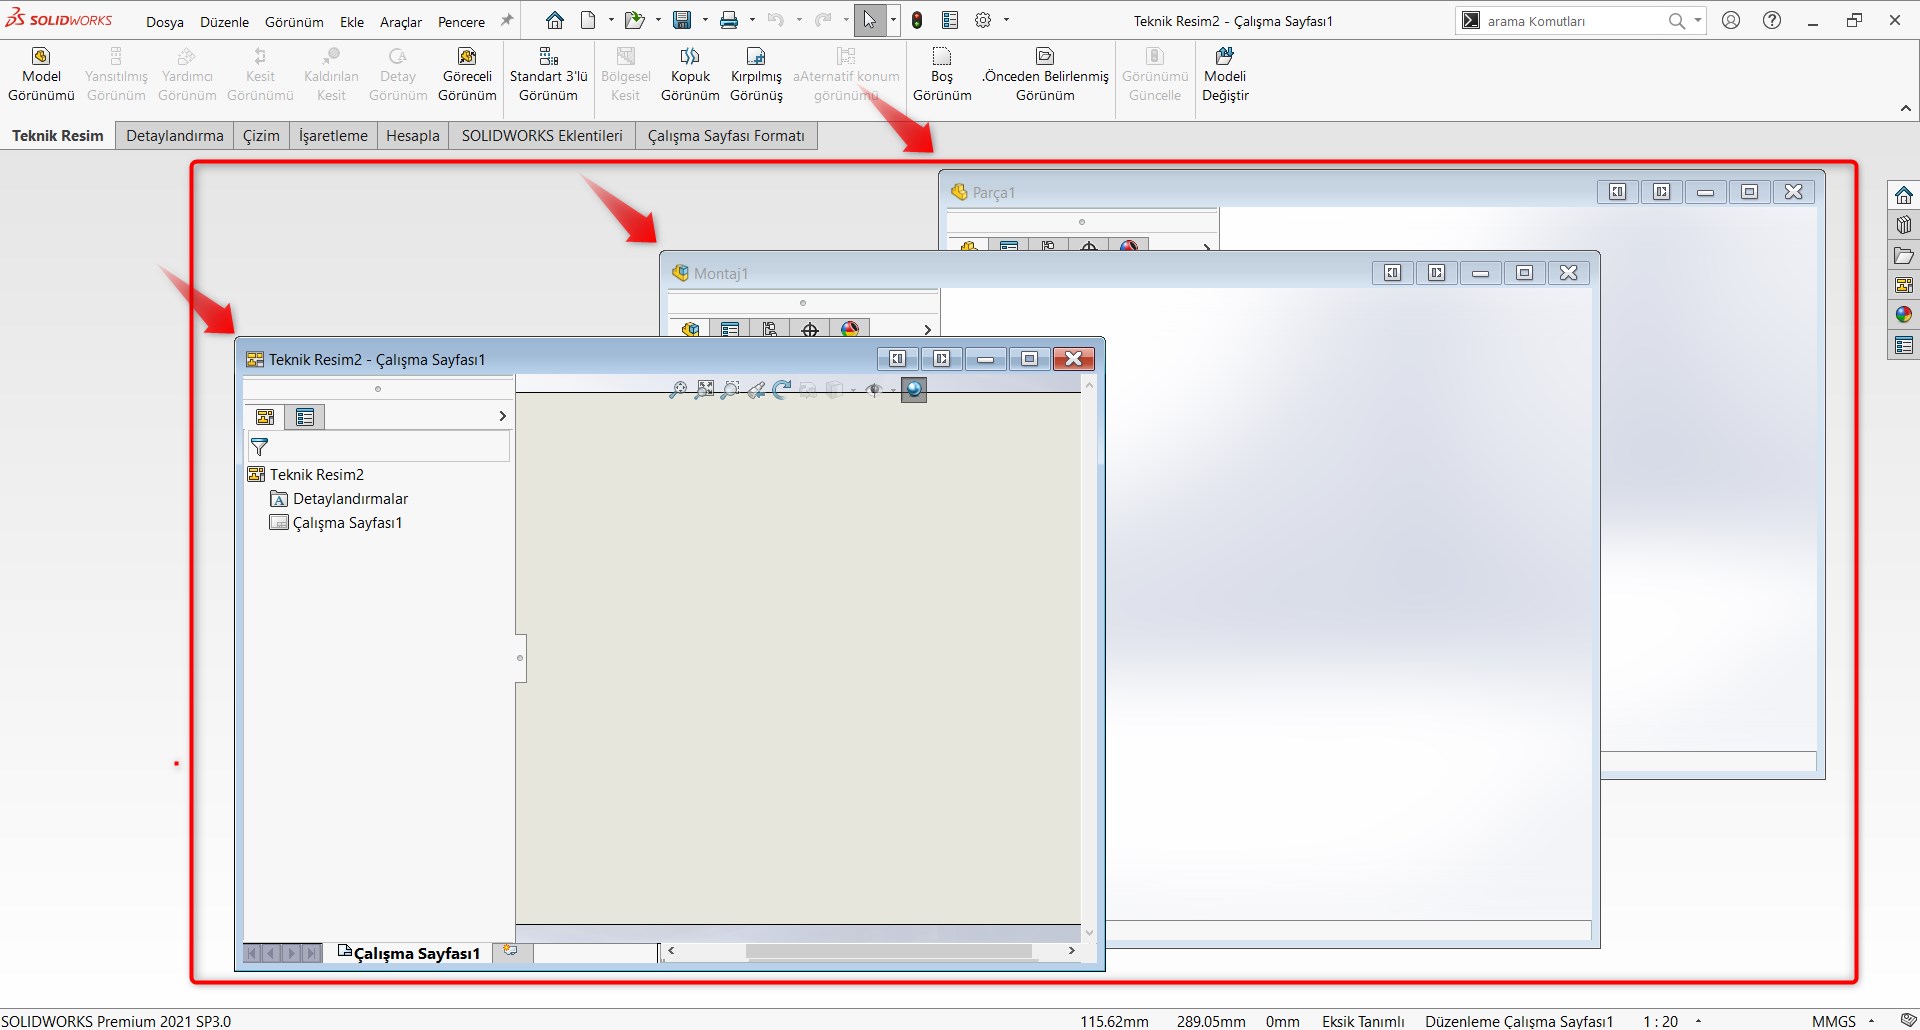
Task: Save using the floppy disk icon
Action: pyautogui.click(x=682, y=20)
